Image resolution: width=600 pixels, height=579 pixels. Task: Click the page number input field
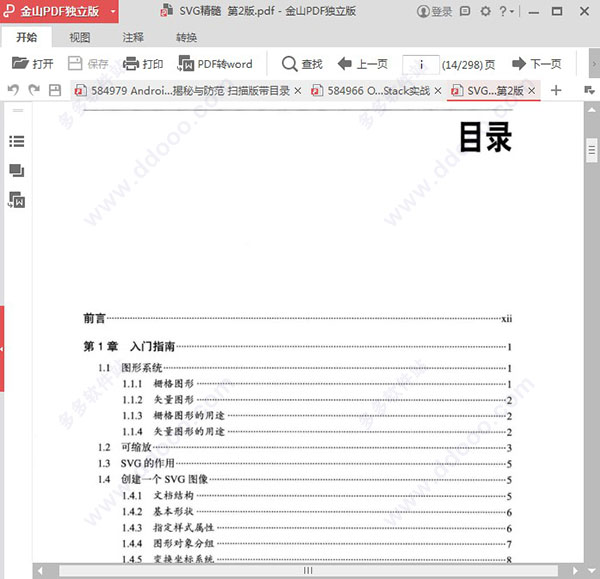pyautogui.click(x=421, y=65)
